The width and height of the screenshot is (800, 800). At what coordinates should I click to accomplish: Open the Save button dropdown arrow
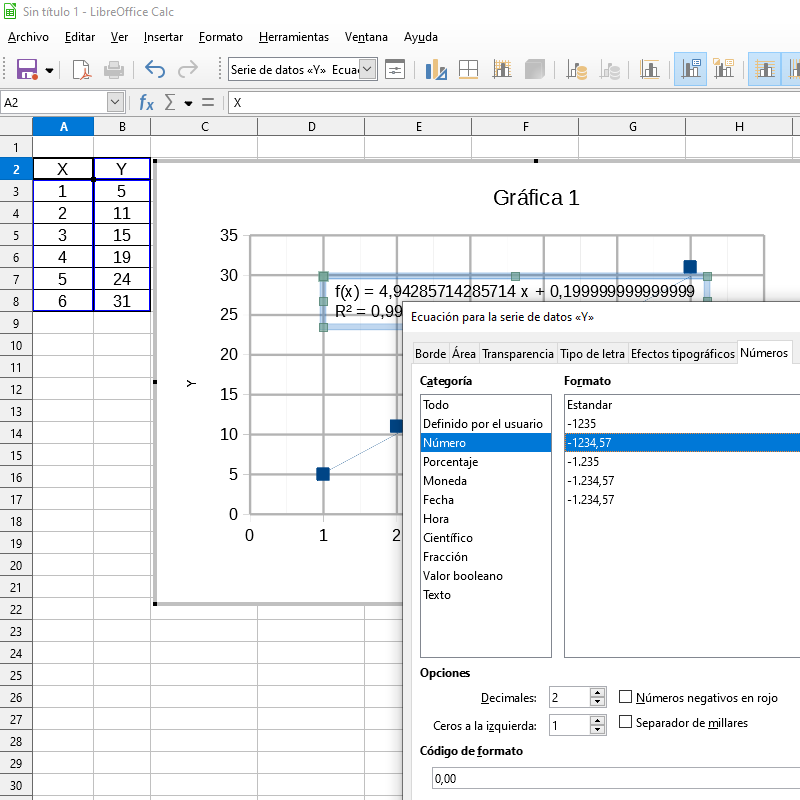pyautogui.click(x=49, y=70)
